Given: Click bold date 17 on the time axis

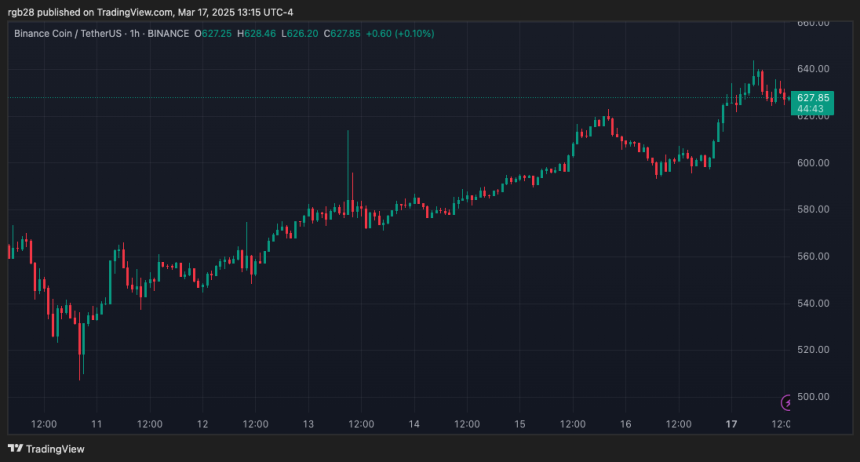Looking at the screenshot, I should click(731, 425).
